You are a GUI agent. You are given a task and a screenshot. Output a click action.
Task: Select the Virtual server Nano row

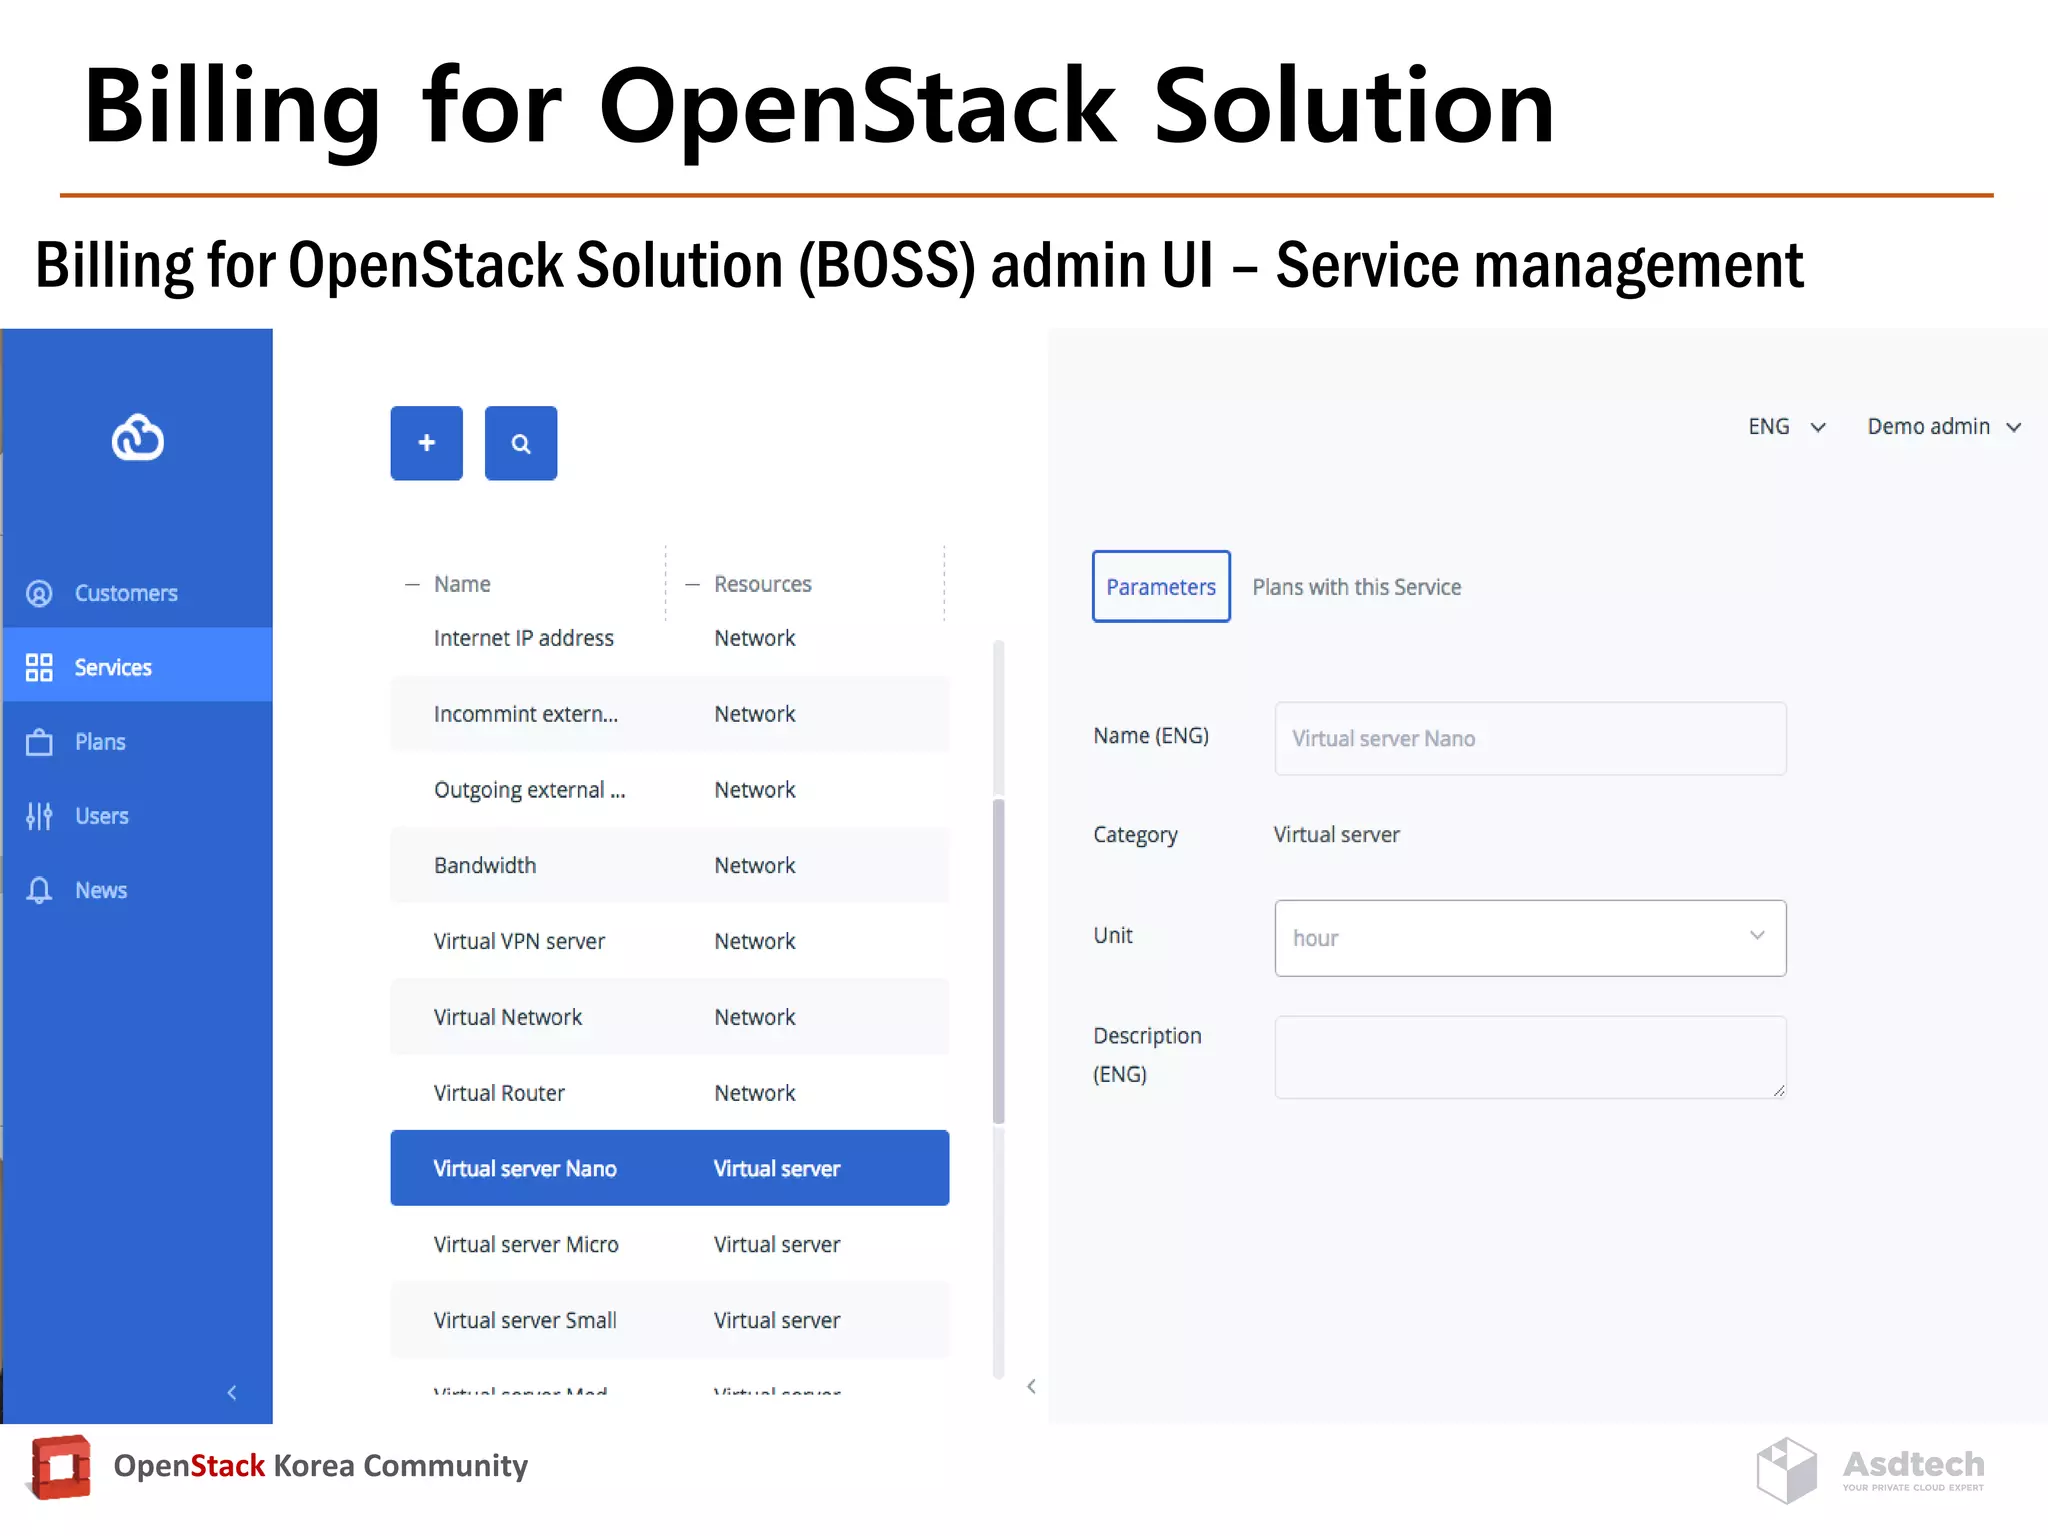pyautogui.click(x=670, y=1168)
